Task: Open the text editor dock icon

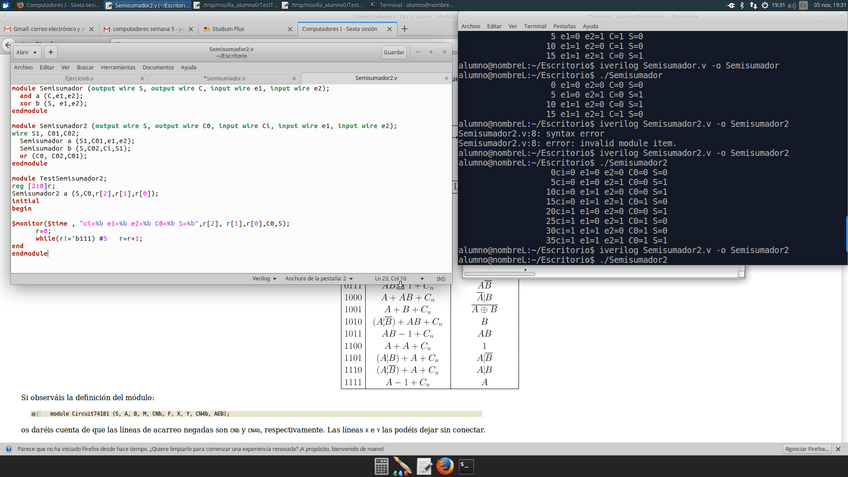Action: click(x=424, y=466)
